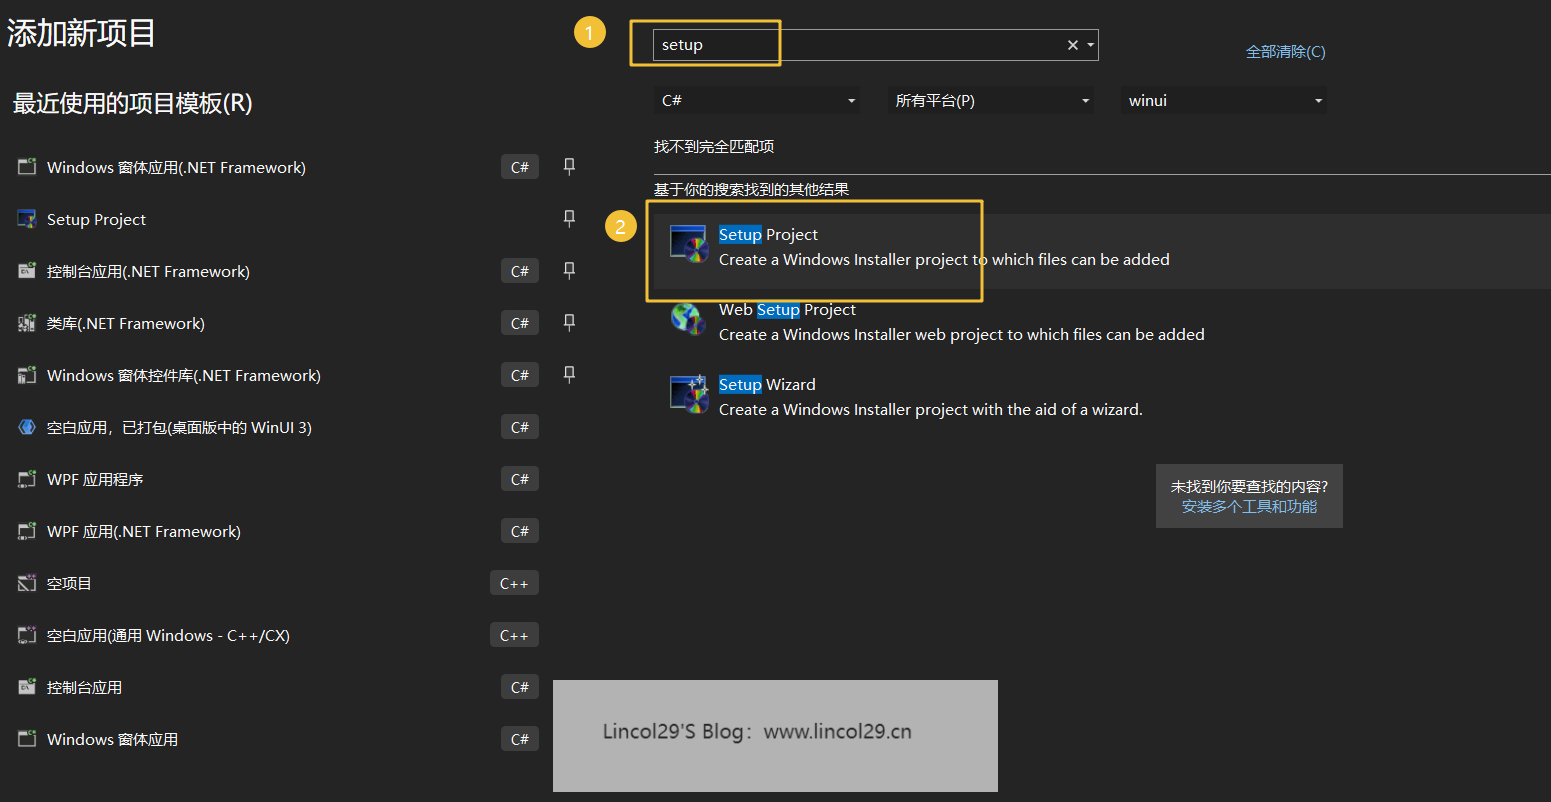Unpin the 类库(.NET Framework) template
The image size is (1551, 802).
click(569, 322)
